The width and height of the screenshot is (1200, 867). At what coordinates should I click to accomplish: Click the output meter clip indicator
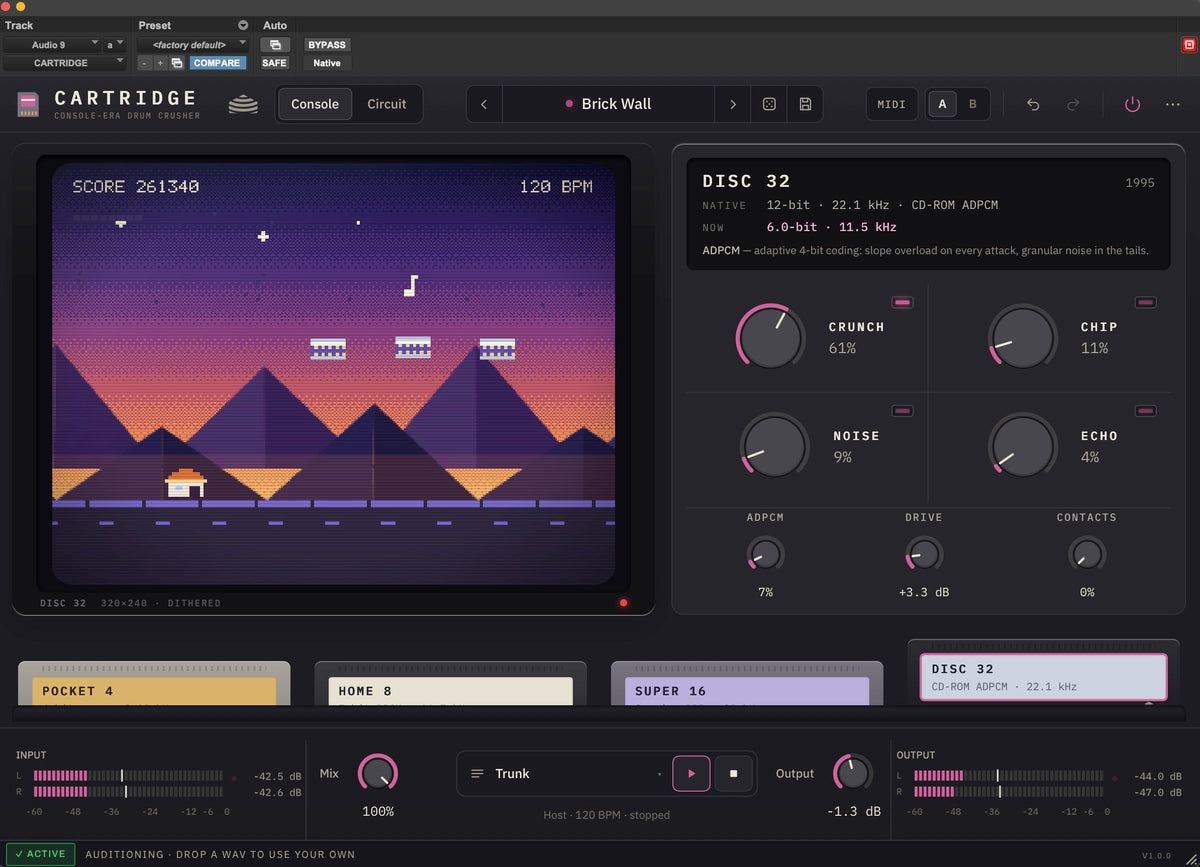pos(1114,777)
